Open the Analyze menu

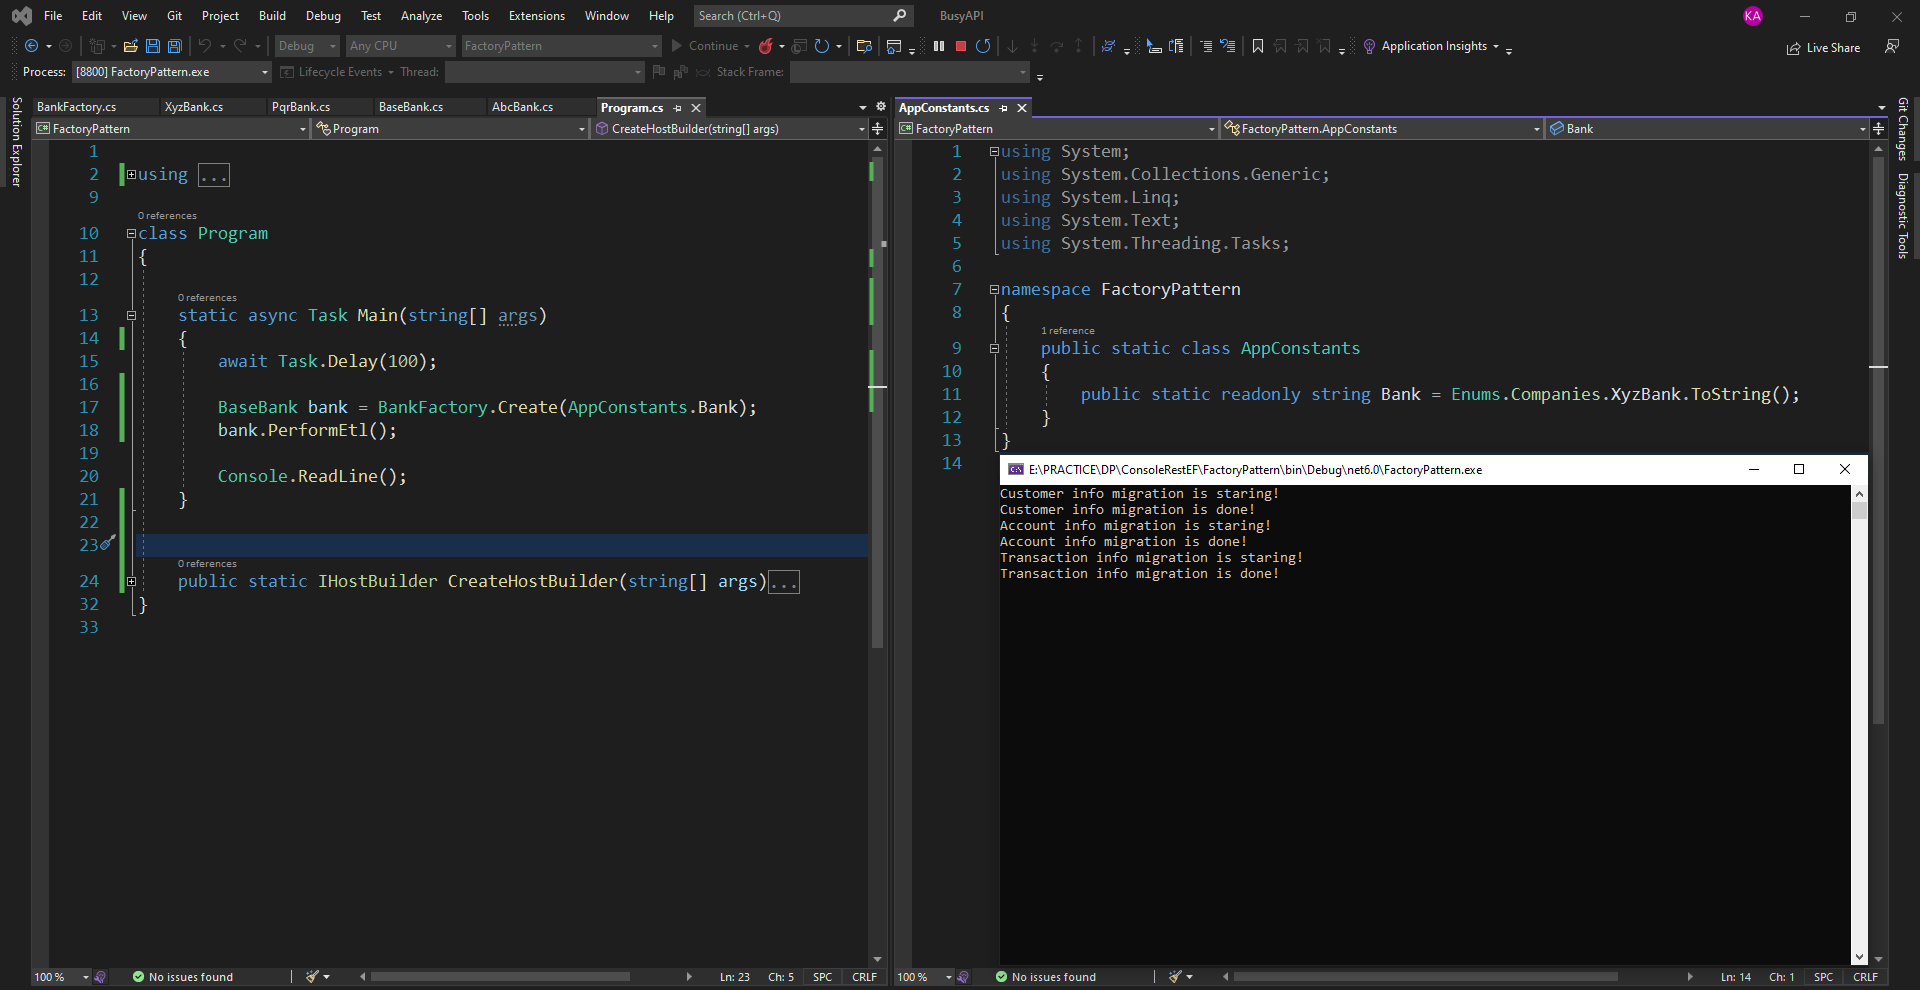pos(421,16)
